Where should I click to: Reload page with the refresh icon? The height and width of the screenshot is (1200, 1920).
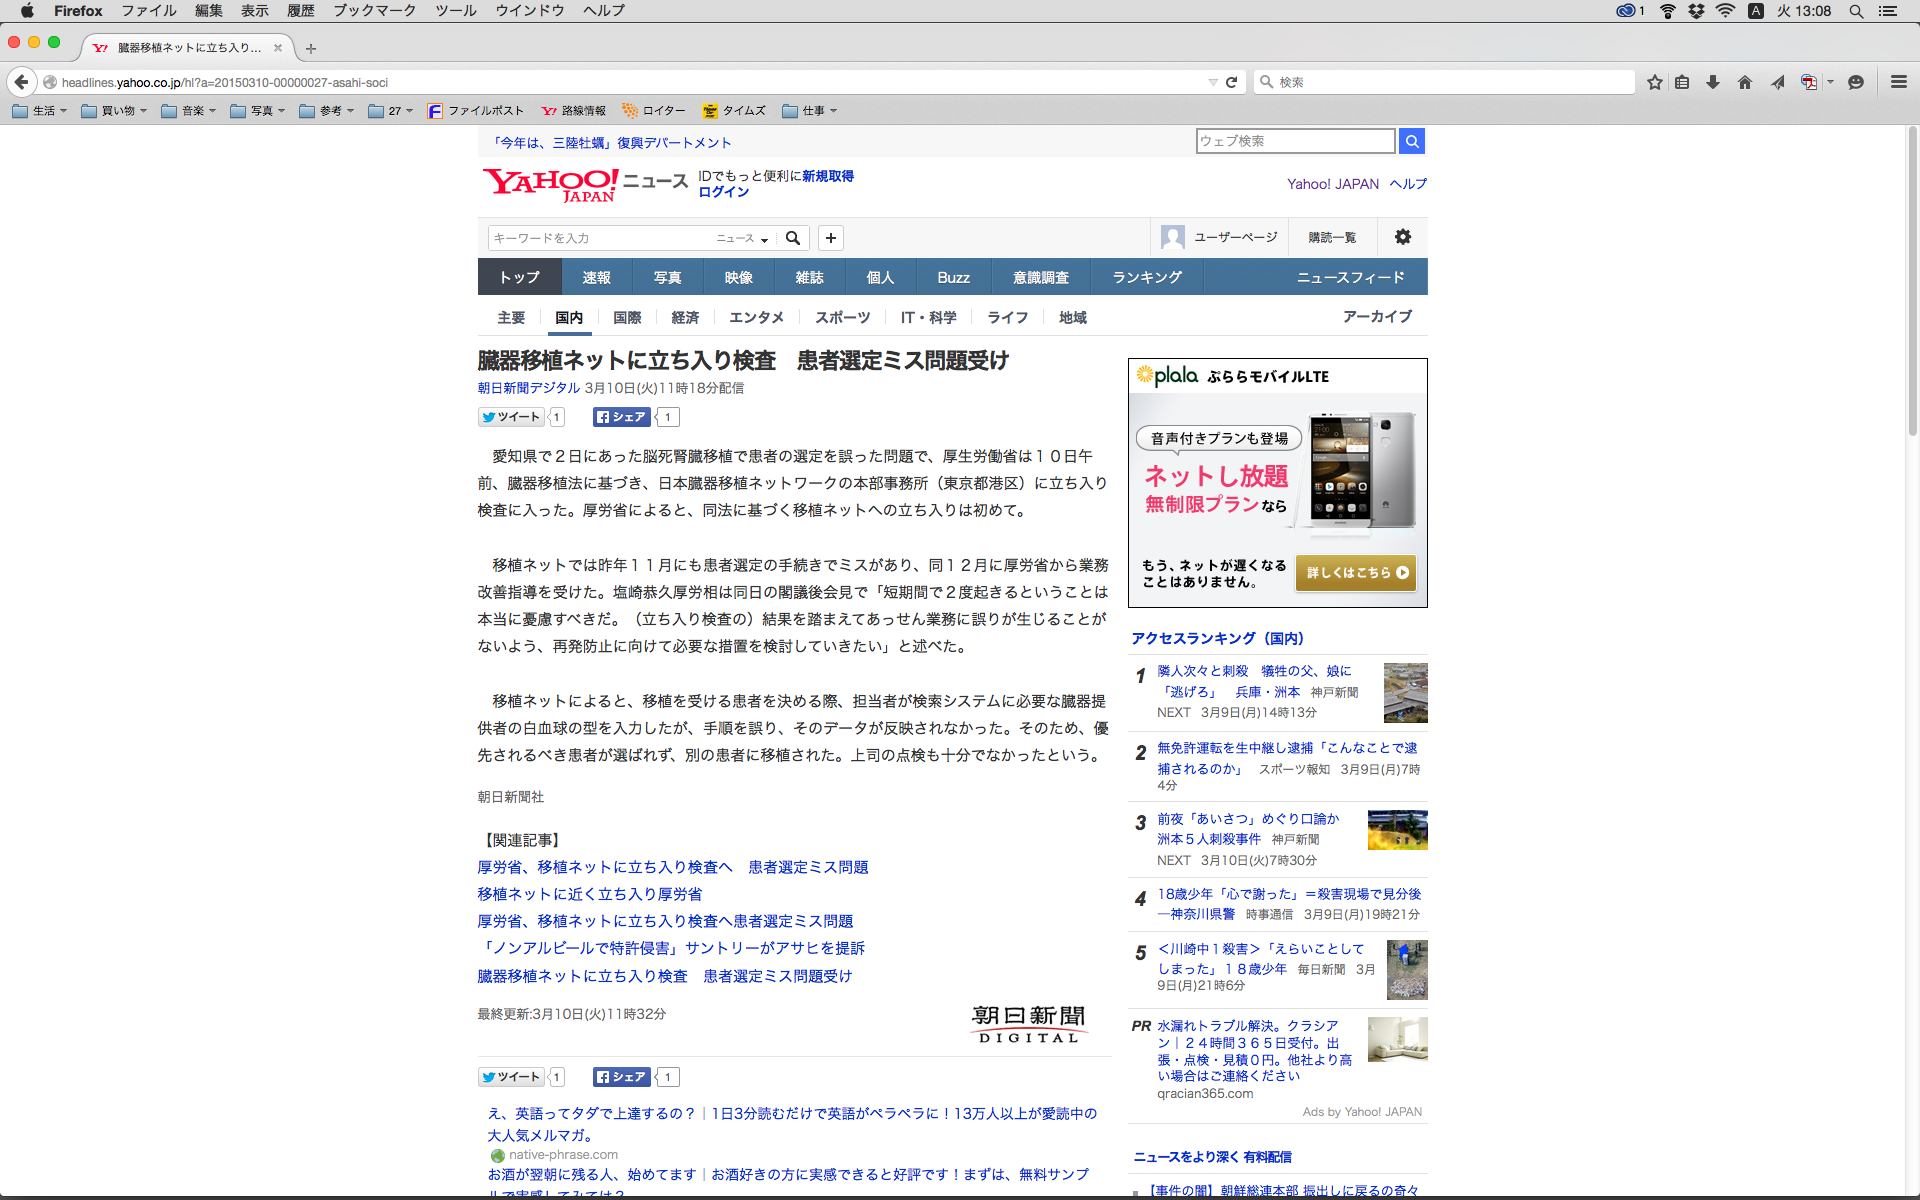pos(1232,82)
